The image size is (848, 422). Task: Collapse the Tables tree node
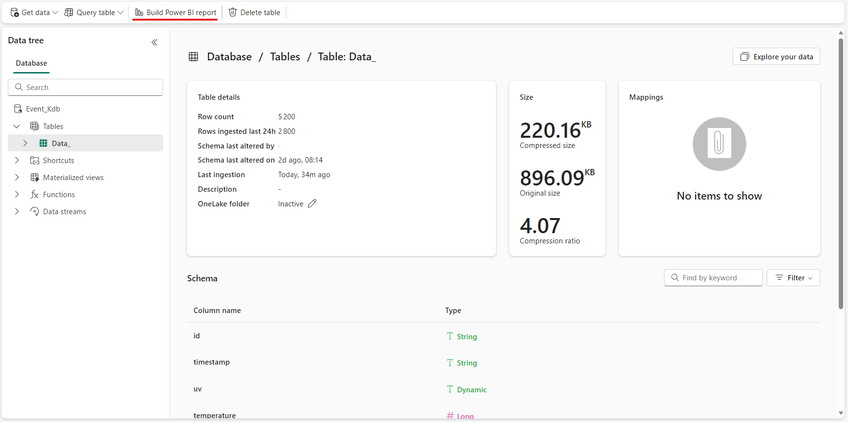pos(17,126)
